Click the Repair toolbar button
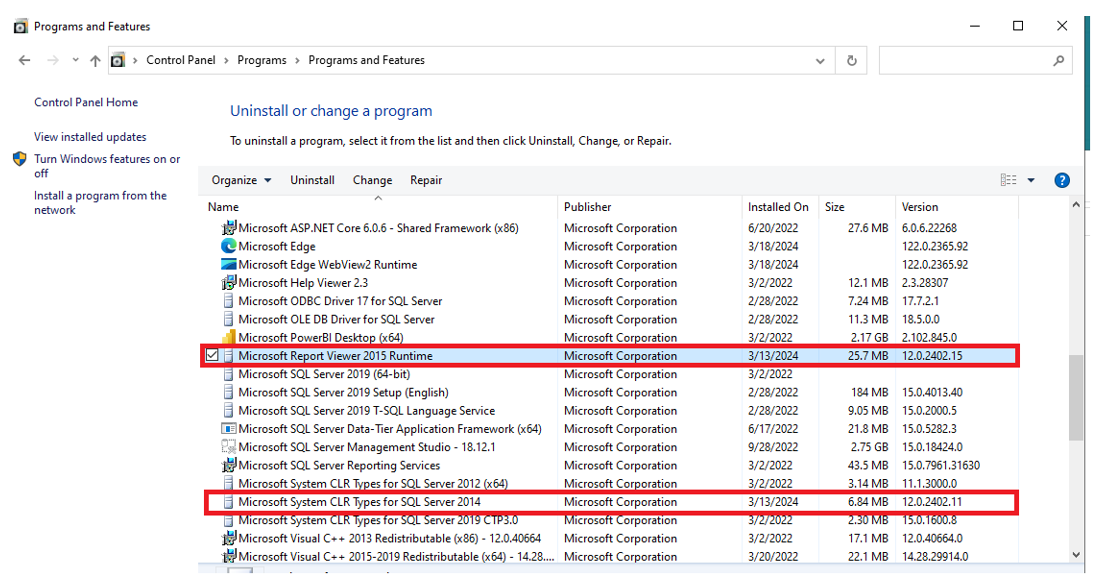 click(x=426, y=180)
